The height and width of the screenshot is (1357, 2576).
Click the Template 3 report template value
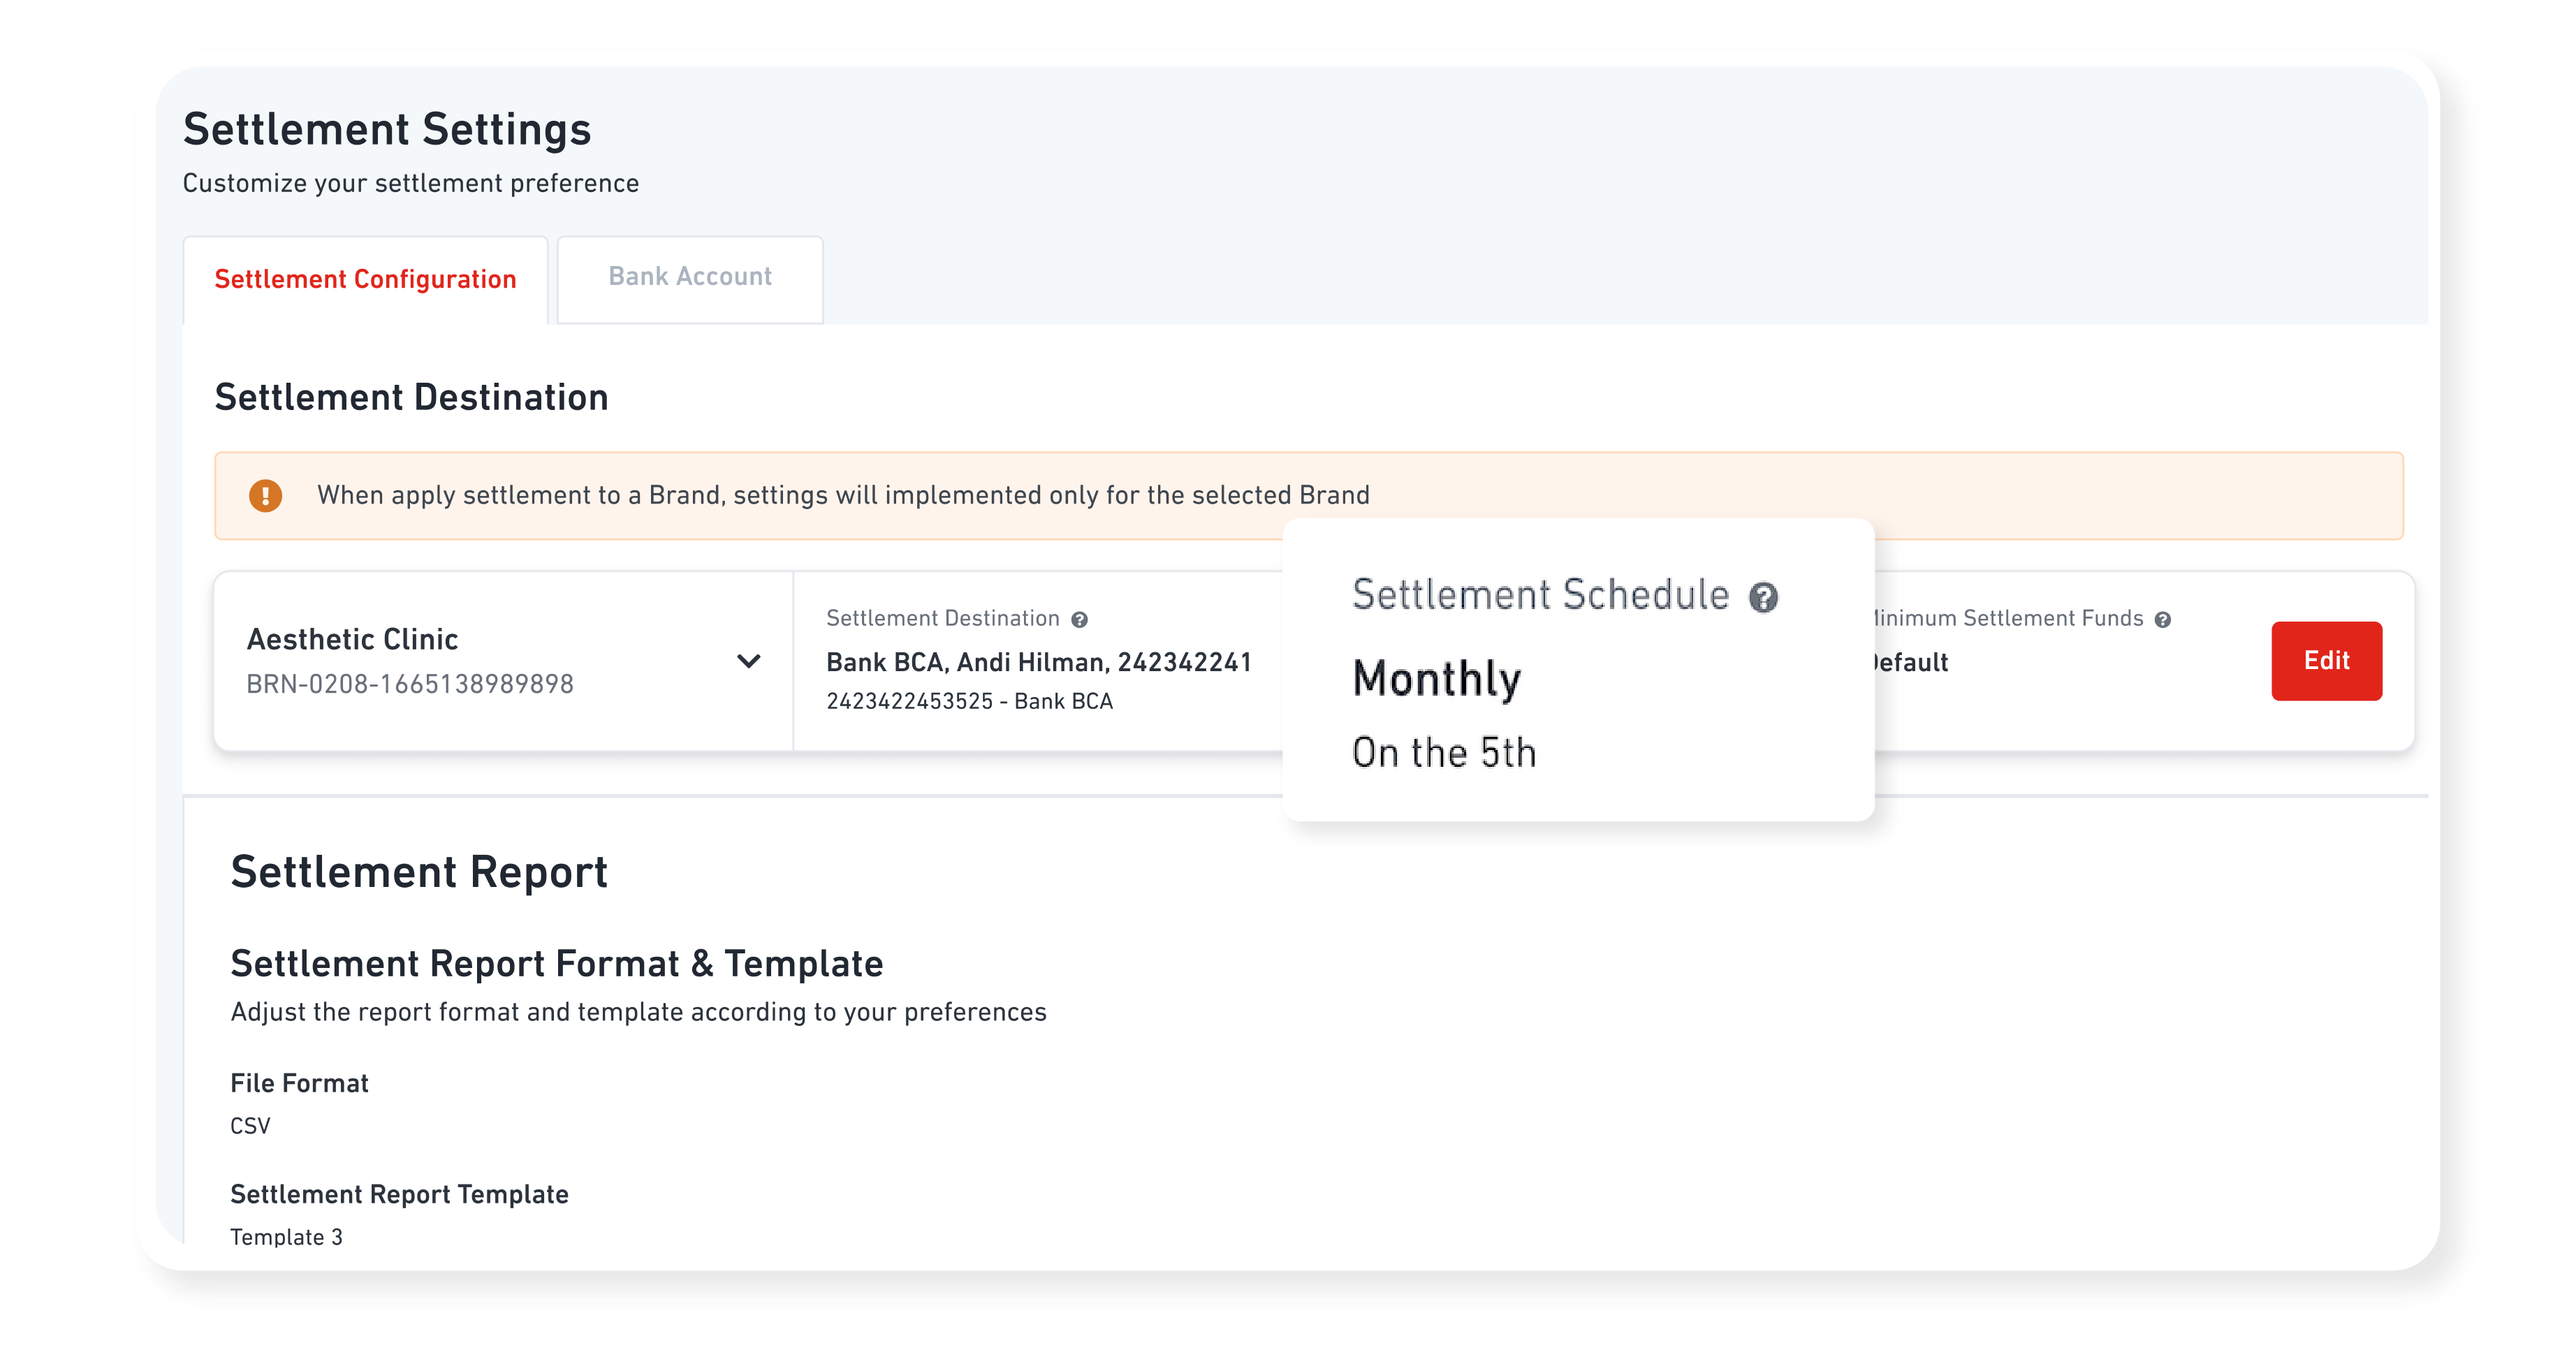(x=286, y=1237)
